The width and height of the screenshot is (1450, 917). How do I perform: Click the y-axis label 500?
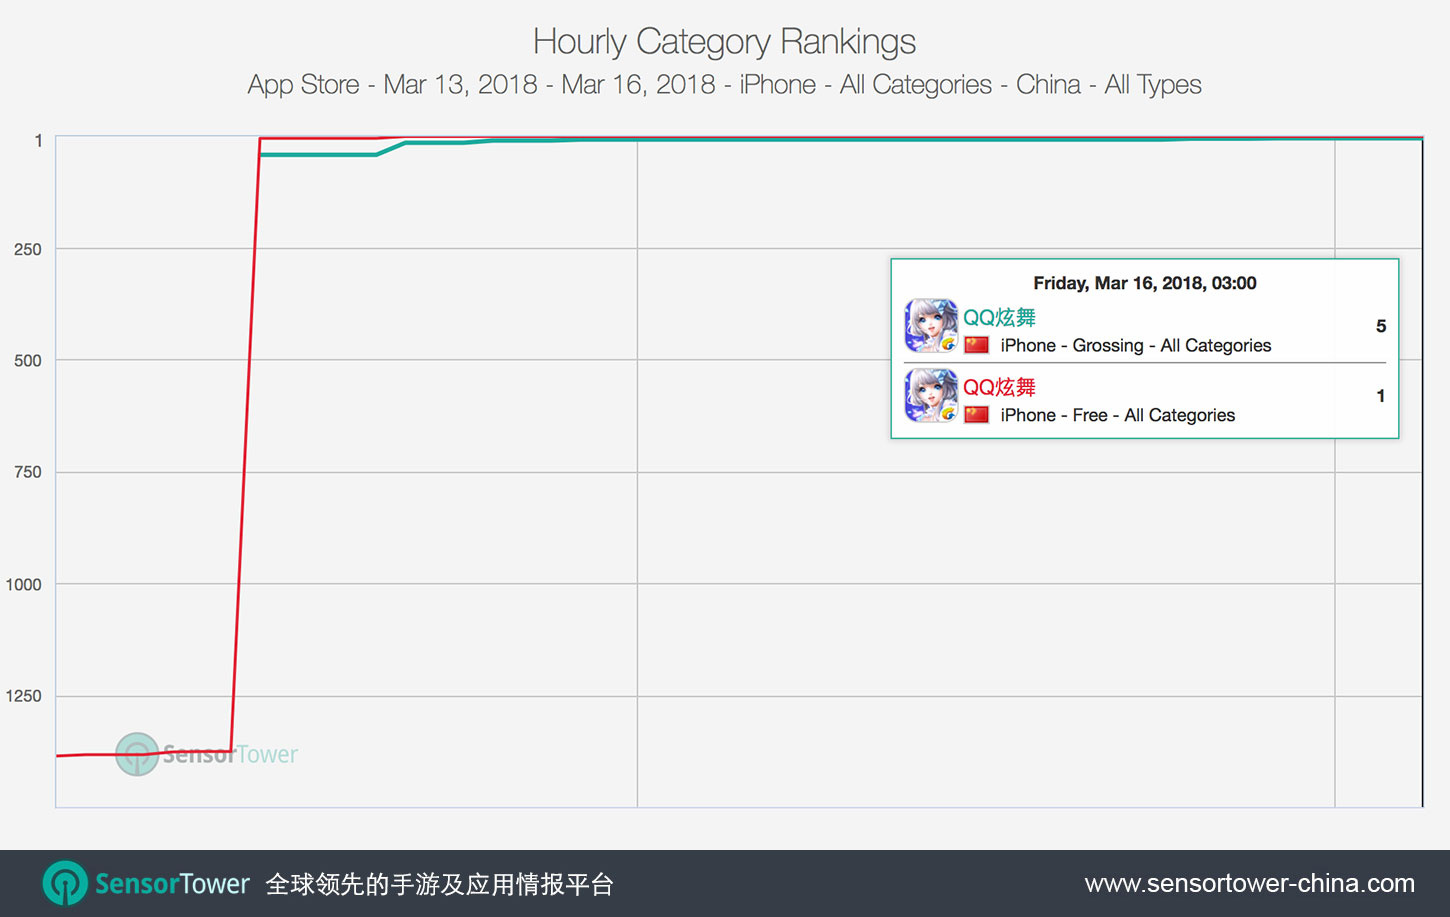pos(28,361)
